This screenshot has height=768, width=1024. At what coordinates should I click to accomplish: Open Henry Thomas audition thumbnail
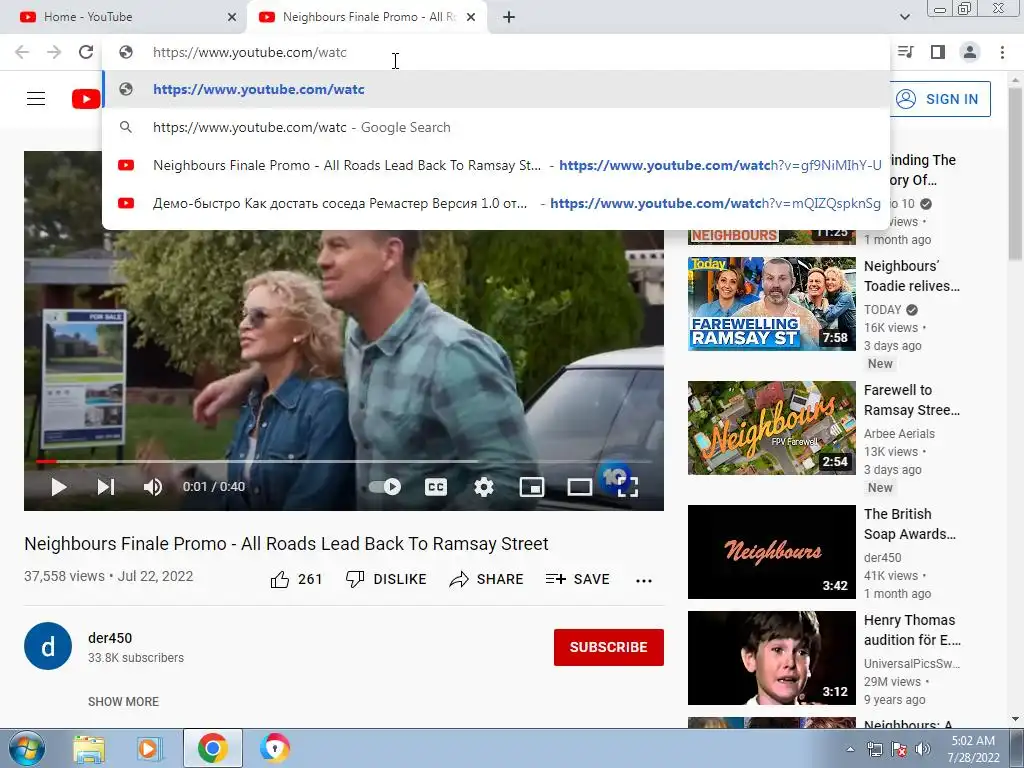coord(771,658)
